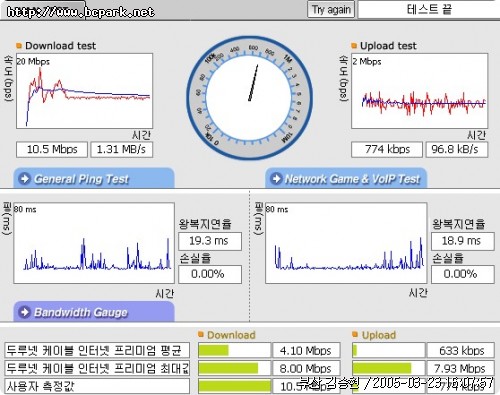The height and width of the screenshot is (395, 500).
Task: Click the 테스트 끝 status field
Action: [429, 10]
